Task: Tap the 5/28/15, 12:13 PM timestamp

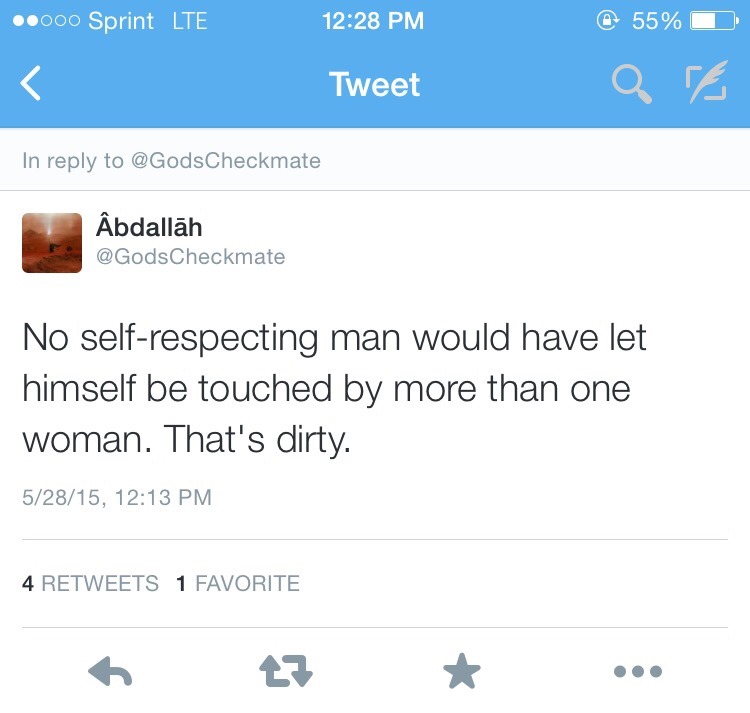Action: [x=117, y=497]
